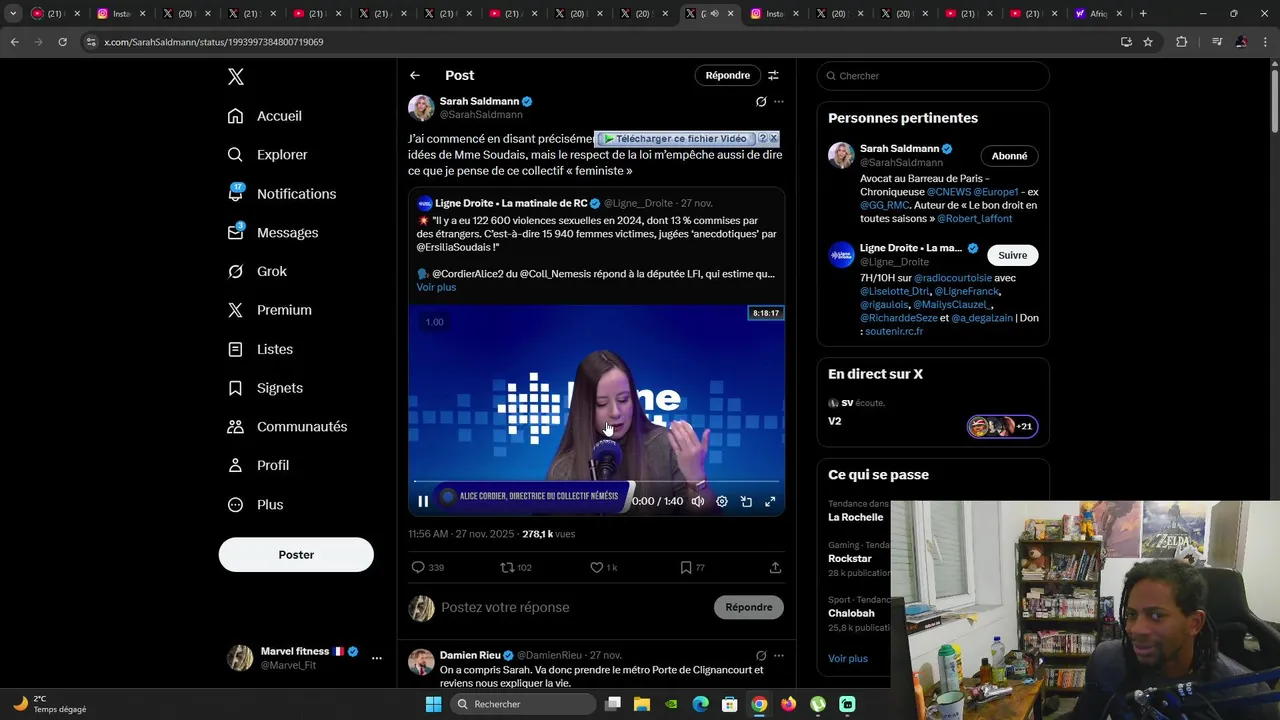This screenshot has height=720, width=1280.
Task: Click the Abonné button for Sarah Saldmann
Action: 1009,156
